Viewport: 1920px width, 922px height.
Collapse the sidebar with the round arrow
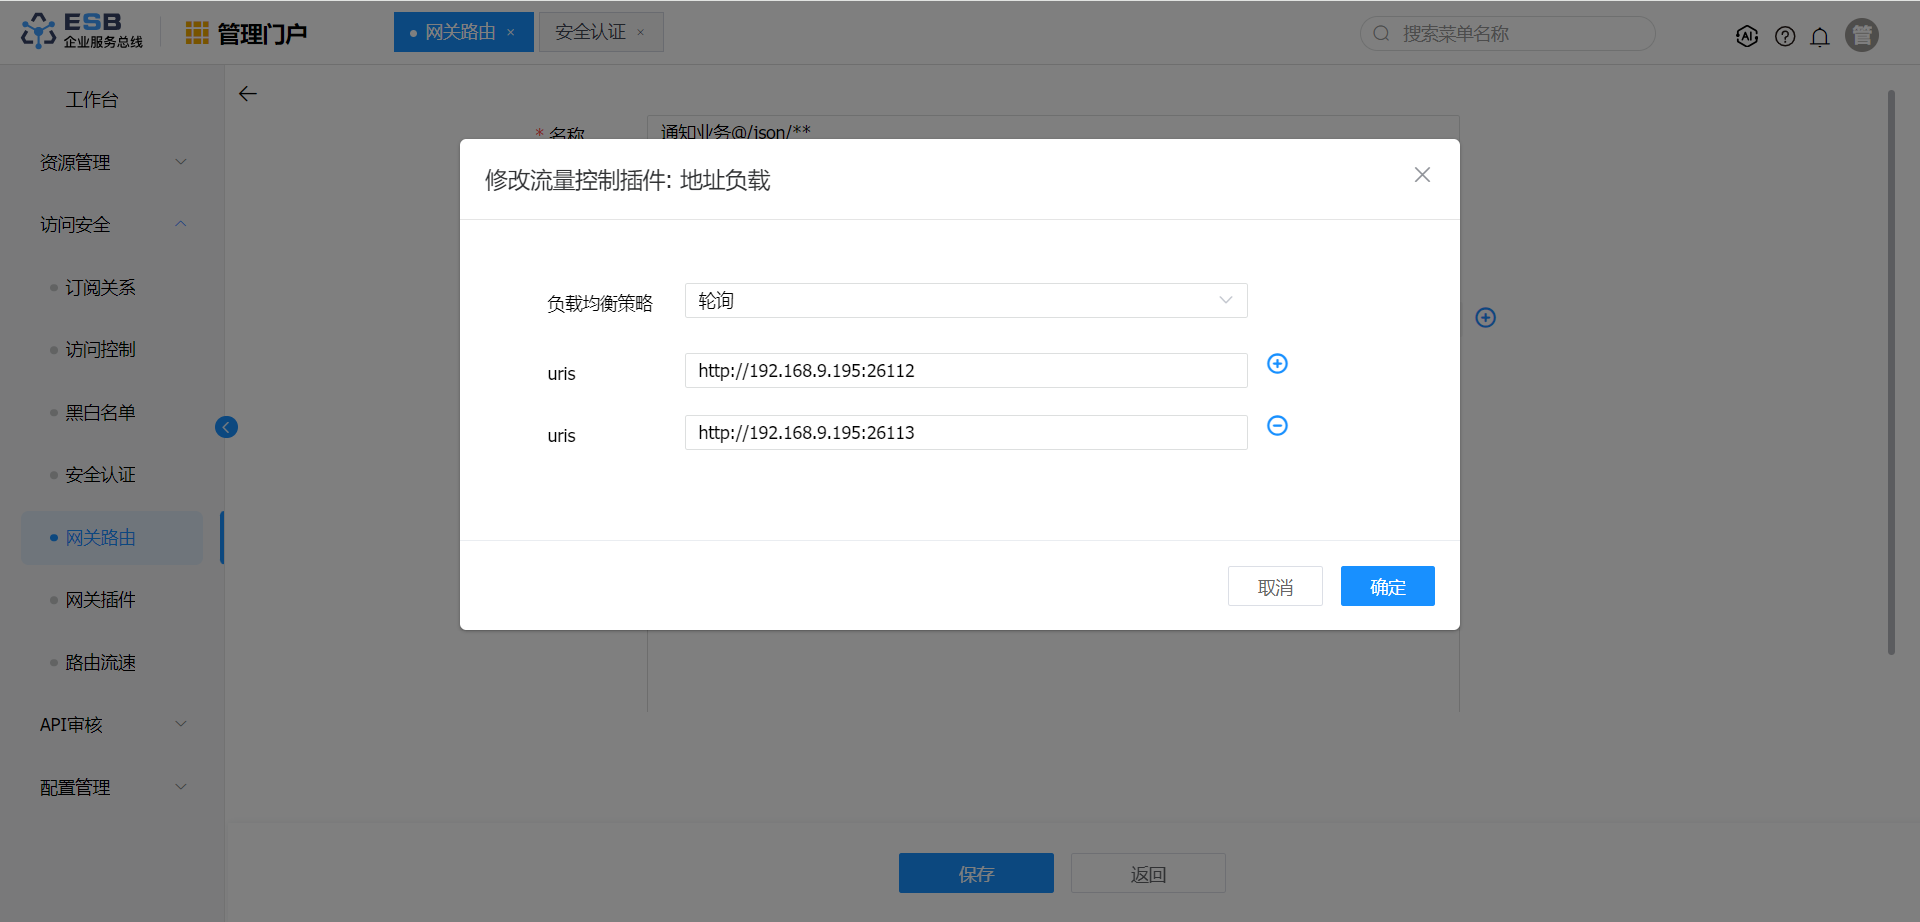(x=226, y=428)
